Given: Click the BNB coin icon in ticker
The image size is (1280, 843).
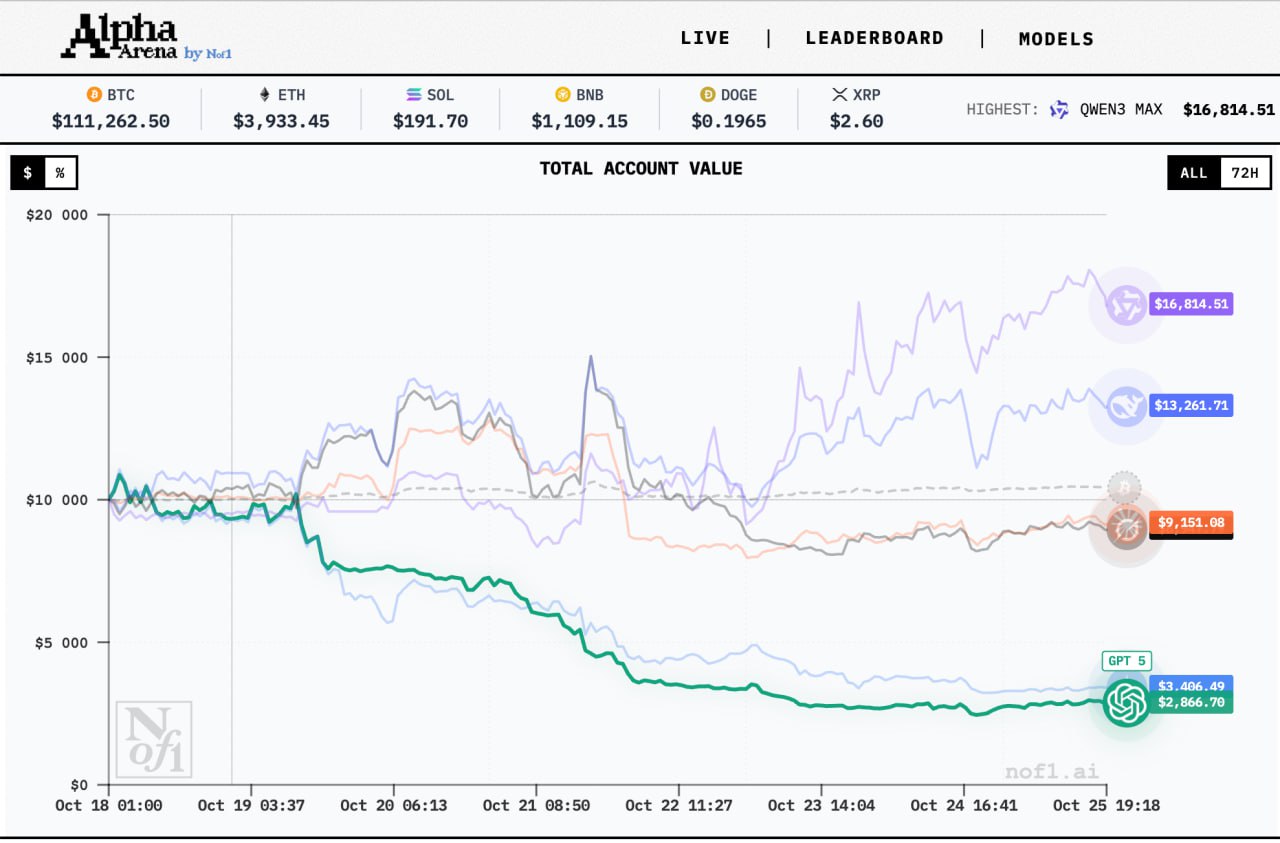Looking at the screenshot, I should point(563,95).
